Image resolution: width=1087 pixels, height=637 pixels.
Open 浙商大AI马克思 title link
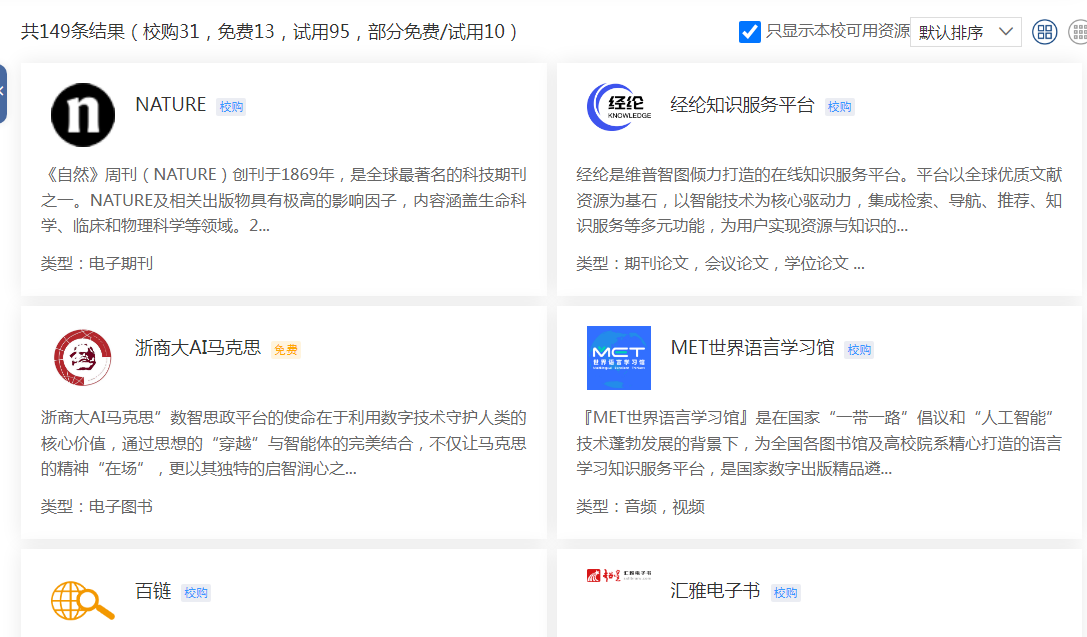(x=198, y=347)
